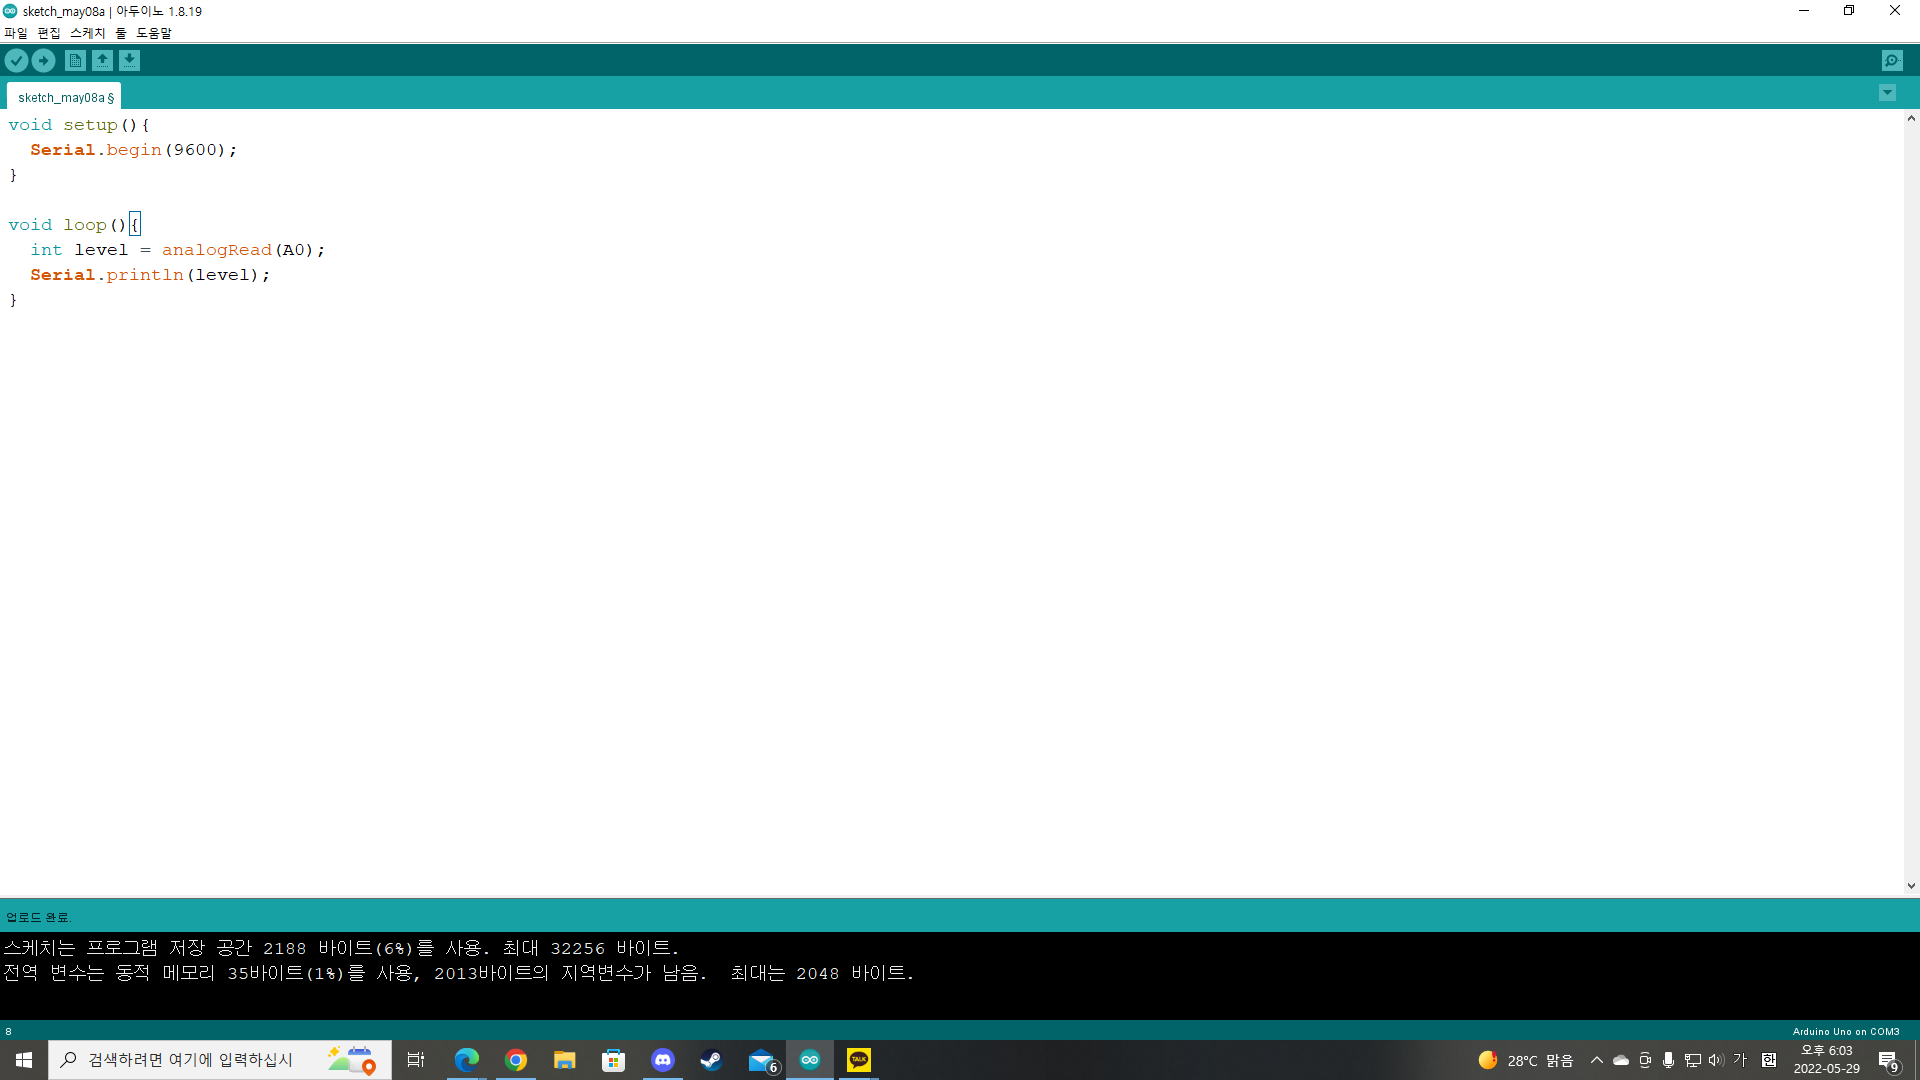This screenshot has width=1920, height=1080.
Task: Open Discord from the taskbar
Action: 663,1060
